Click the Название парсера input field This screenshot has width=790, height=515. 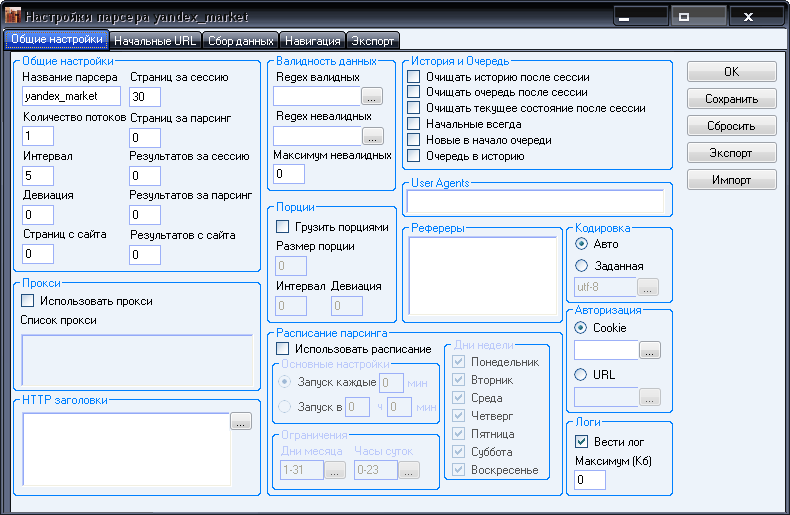click(71, 97)
